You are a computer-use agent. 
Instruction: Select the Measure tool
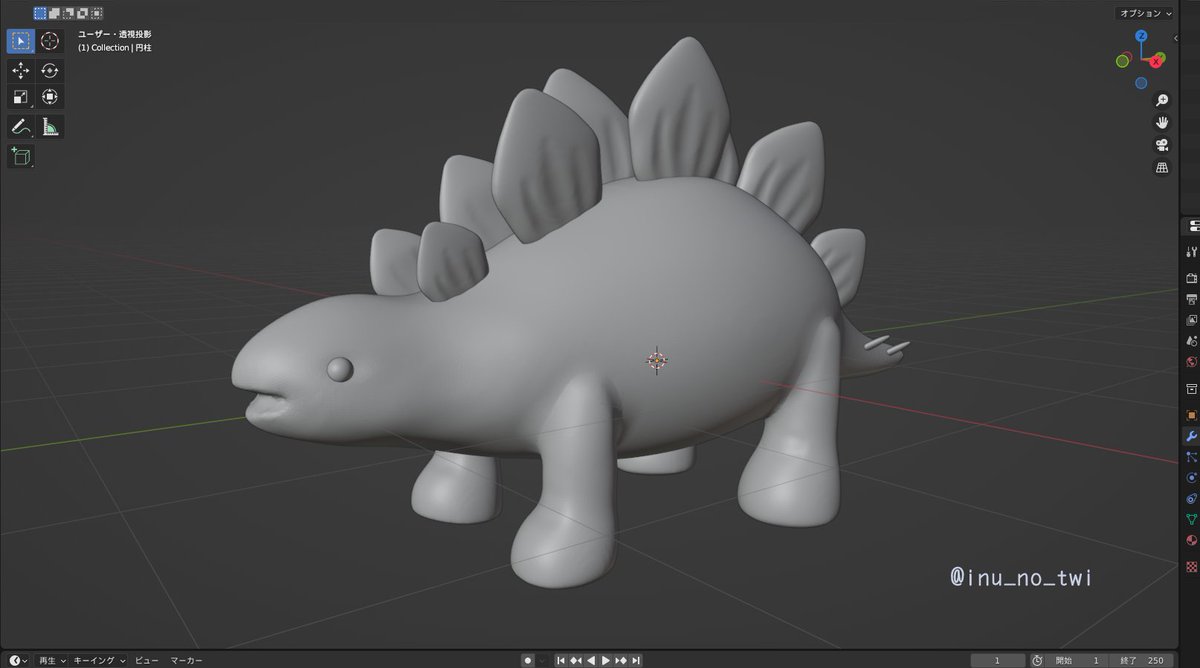click(50, 126)
